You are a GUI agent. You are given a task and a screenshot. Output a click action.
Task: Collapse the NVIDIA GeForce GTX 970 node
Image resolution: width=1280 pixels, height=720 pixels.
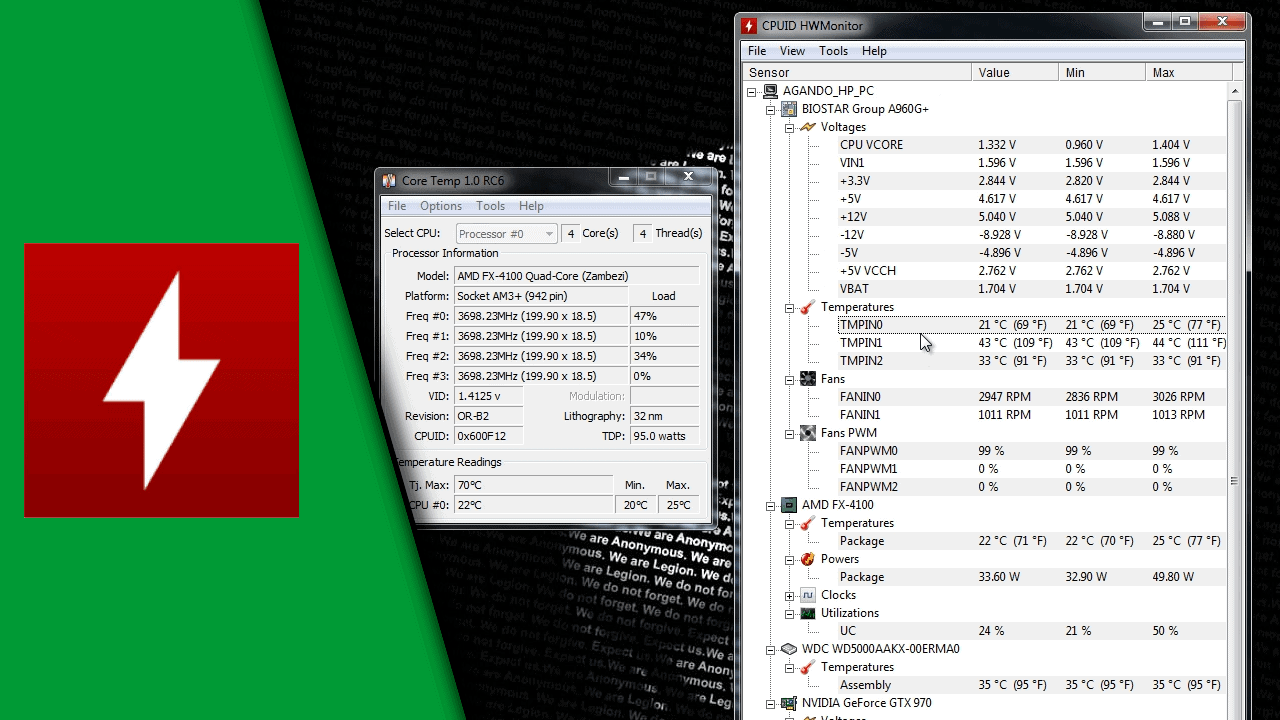click(x=771, y=703)
